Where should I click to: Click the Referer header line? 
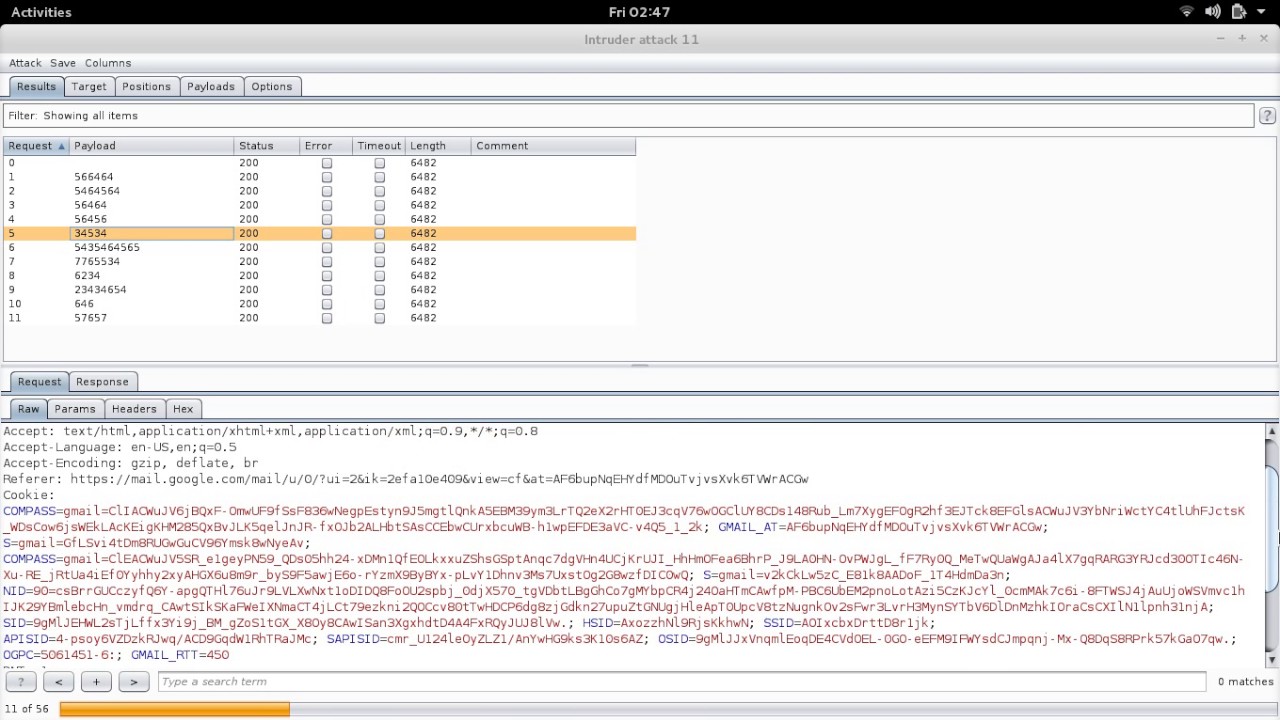pyautogui.click(x=405, y=479)
